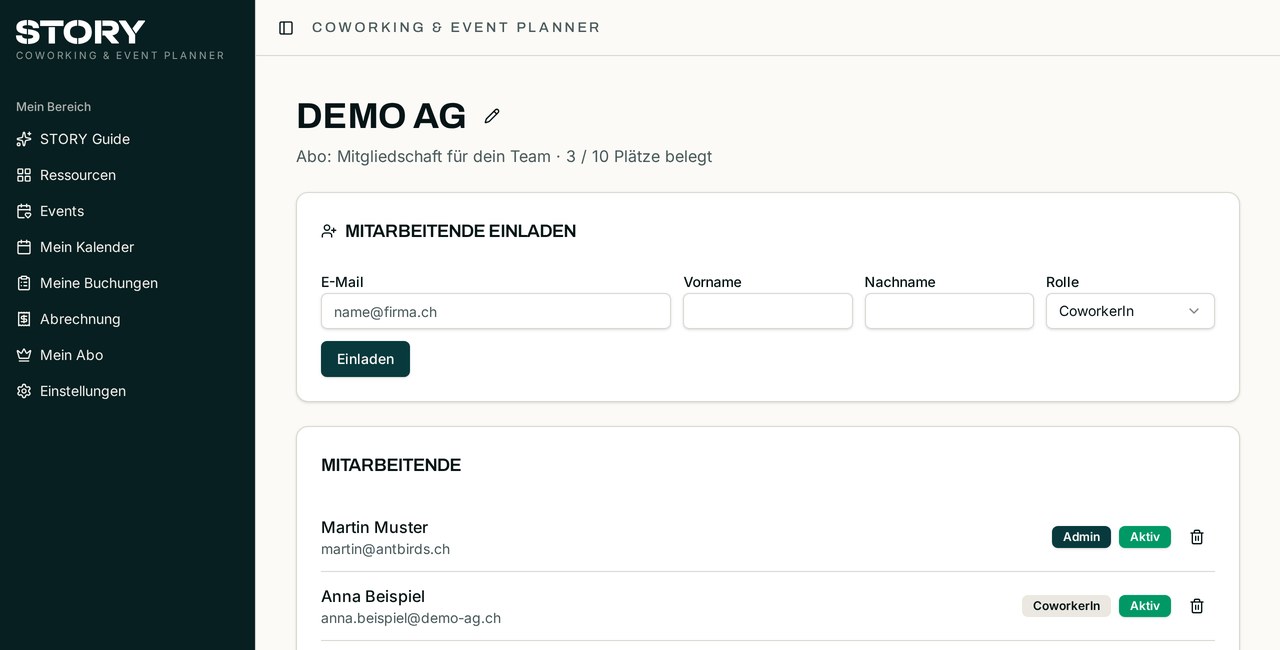The height and width of the screenshot is (650, 1280).
Task: Click into the Vorname field
Action: click(x=768, y=311)
